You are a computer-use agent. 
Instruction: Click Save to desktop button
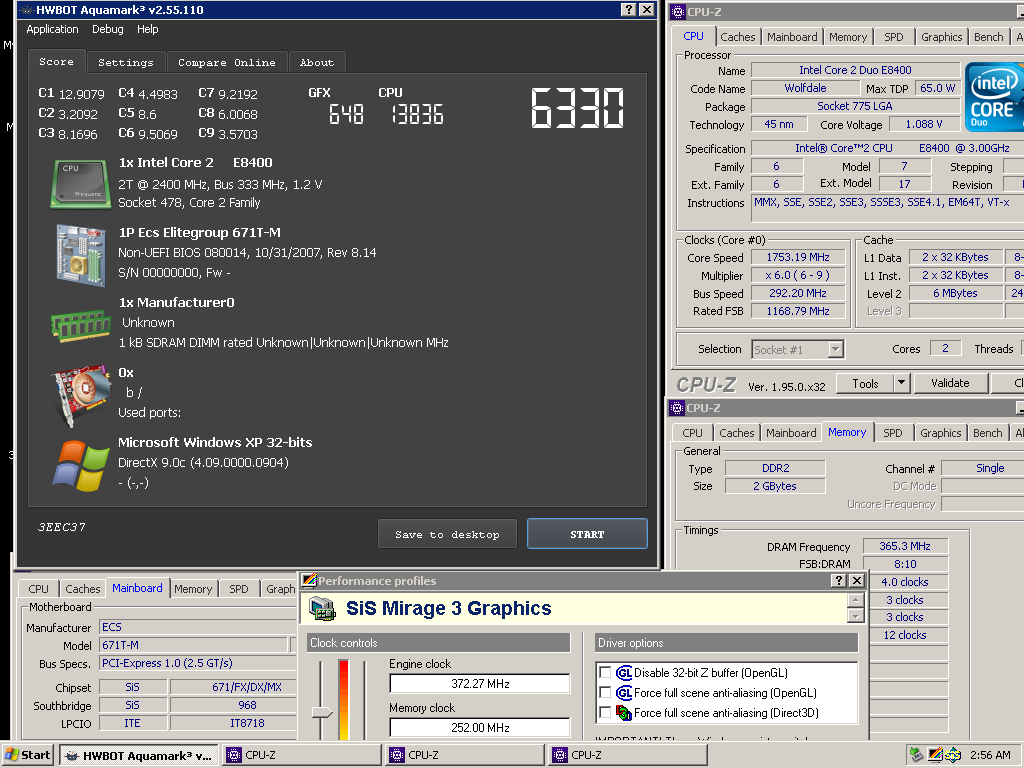(x=447, y=534)
